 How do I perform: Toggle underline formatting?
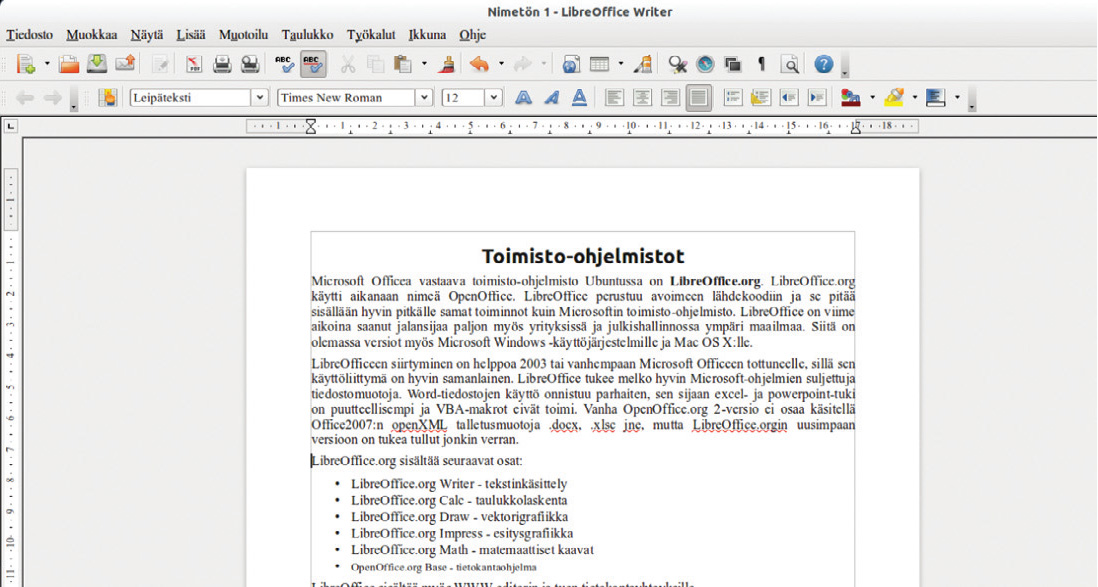[579, 97]
